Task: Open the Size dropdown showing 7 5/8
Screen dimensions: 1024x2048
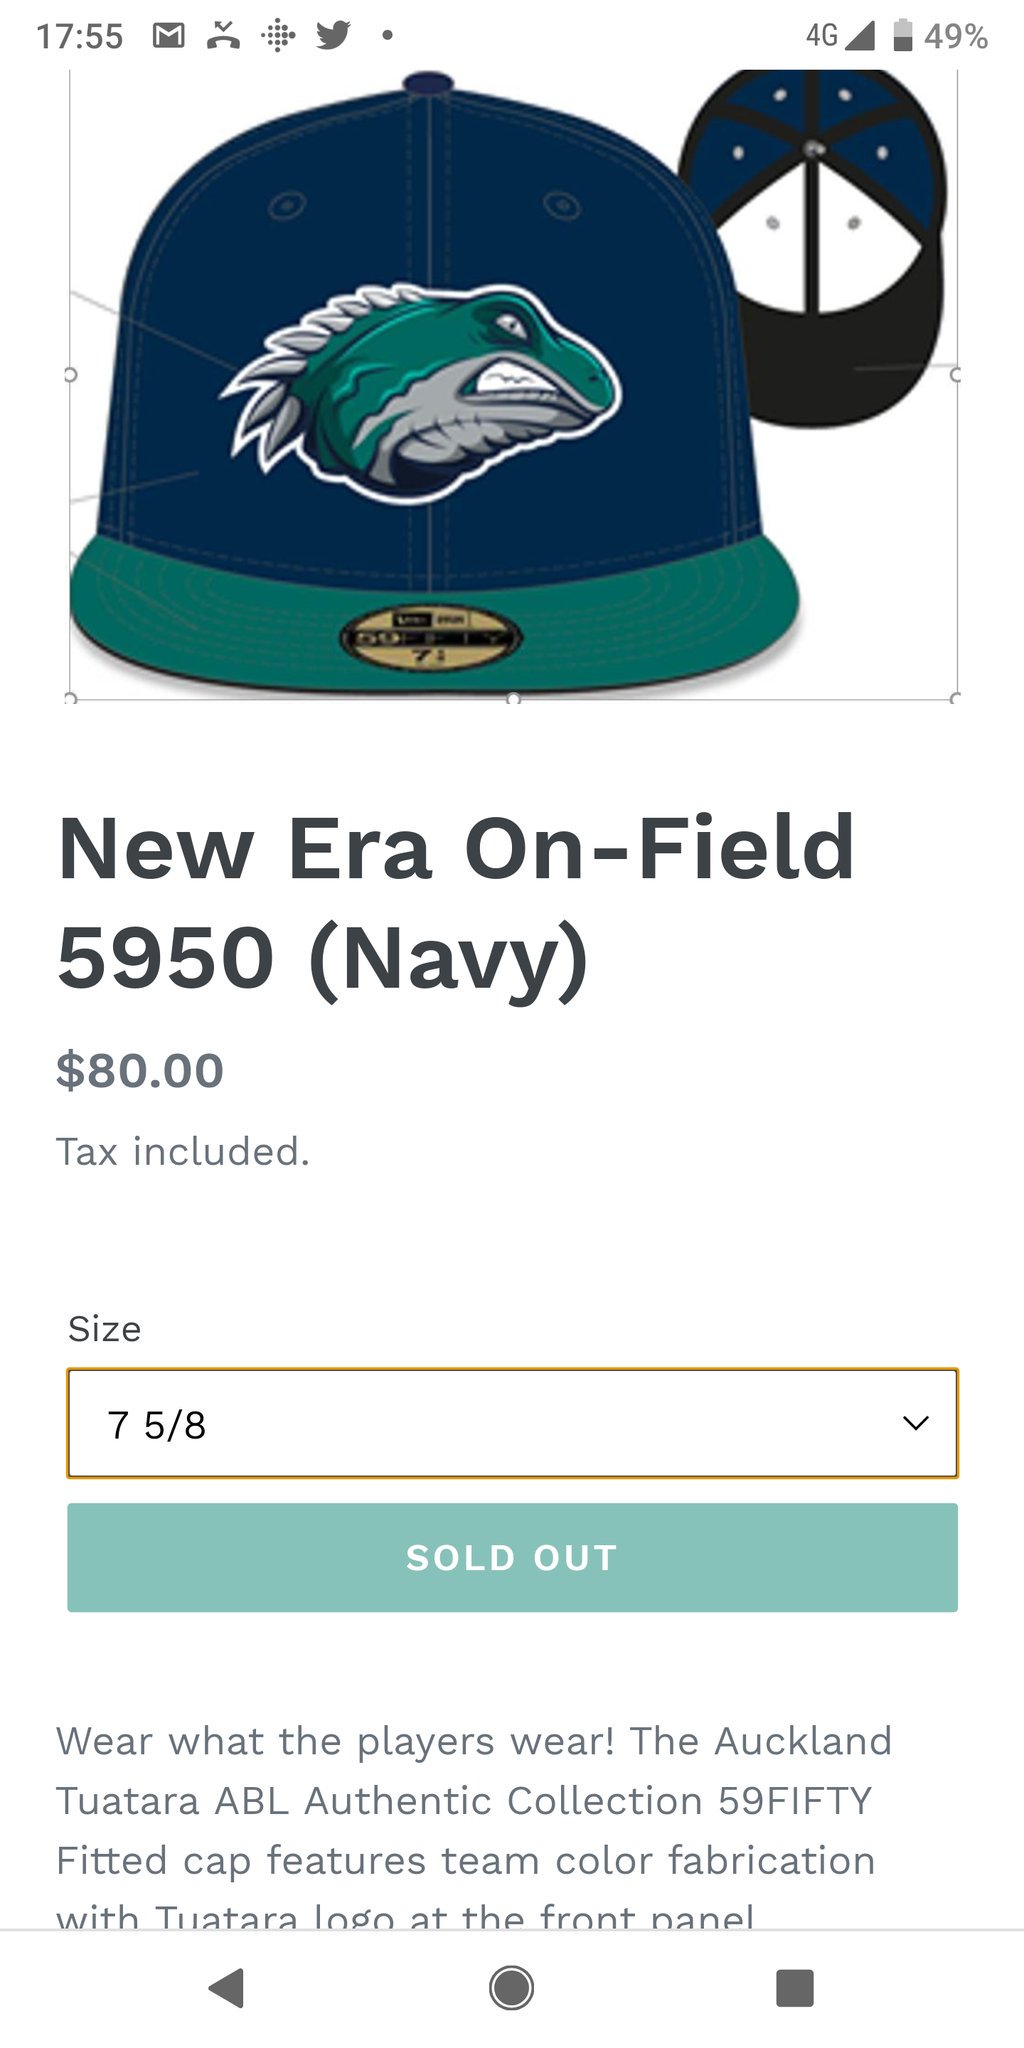Action: point(512,1423)
